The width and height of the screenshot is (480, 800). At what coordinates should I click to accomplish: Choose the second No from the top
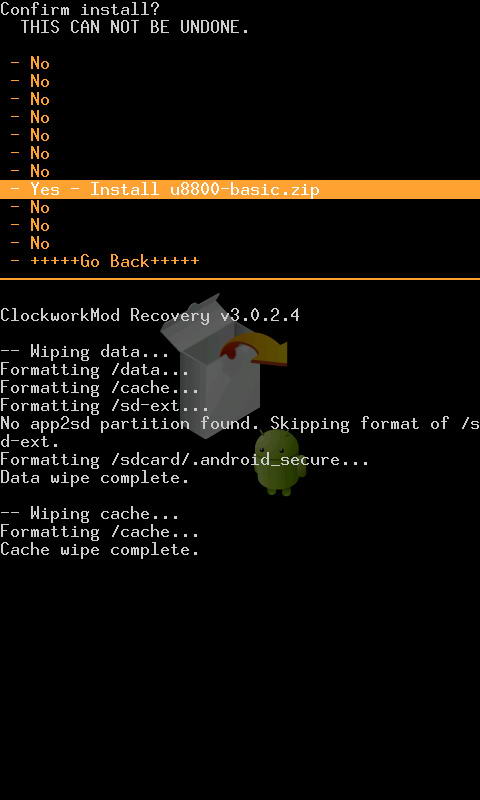[30, 81]
